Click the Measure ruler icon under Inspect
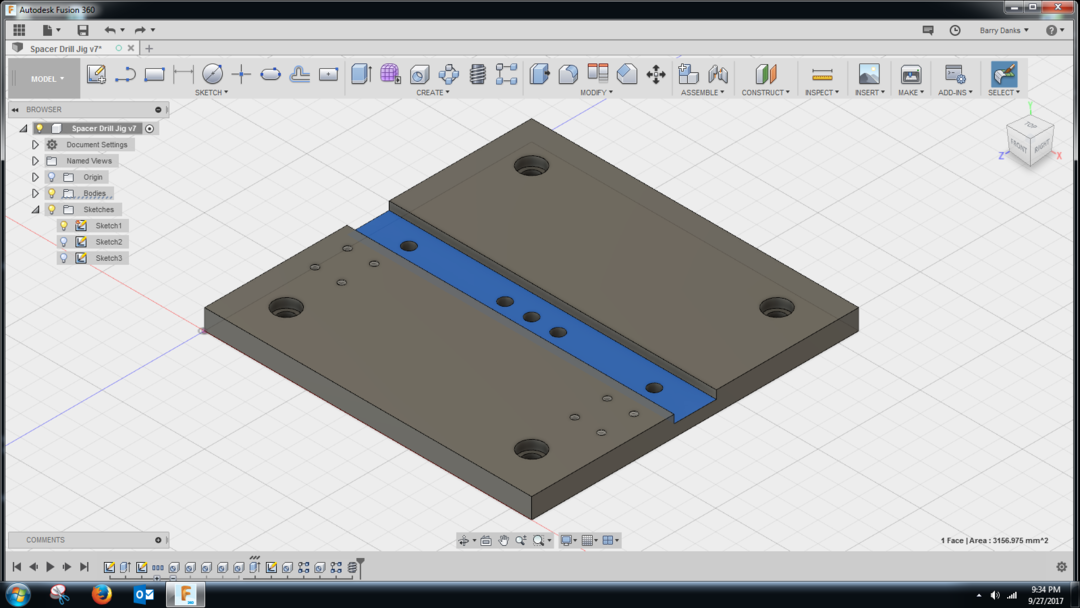 (822, 74)
